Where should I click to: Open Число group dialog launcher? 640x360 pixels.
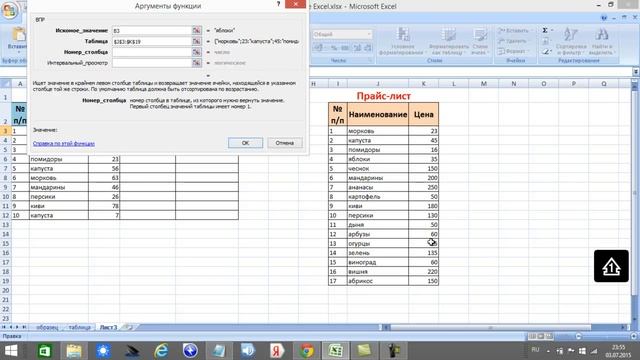pyautogui.click(x=370, y=60)
